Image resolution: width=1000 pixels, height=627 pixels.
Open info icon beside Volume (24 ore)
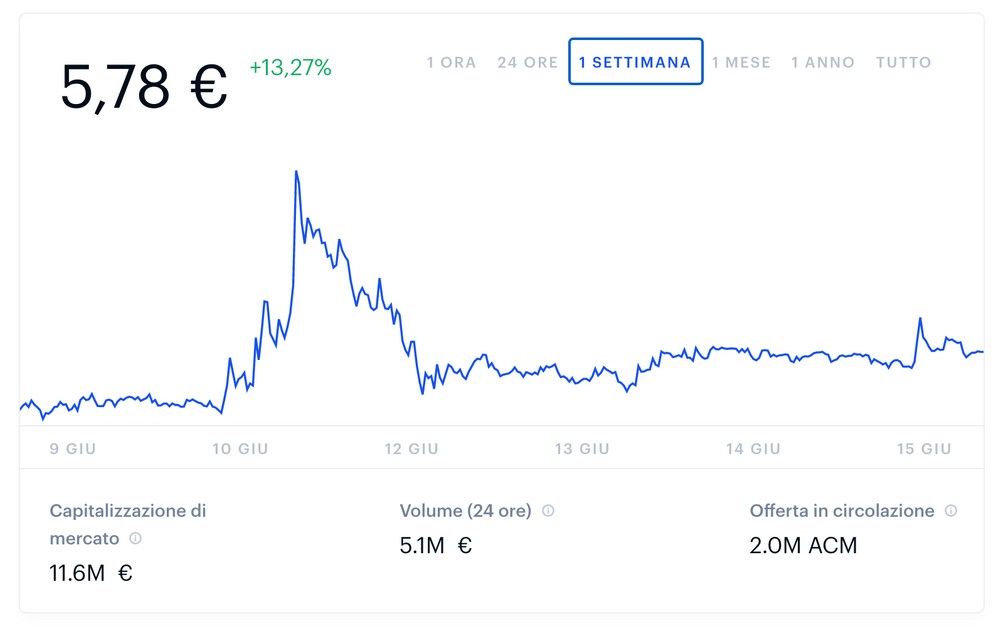(x=548, y=511)
